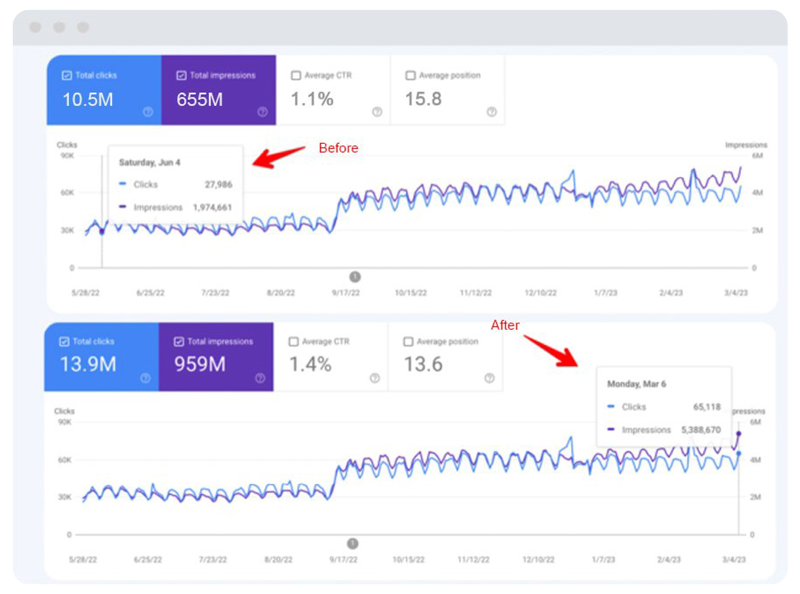This screenshot has height=594, width=800.
Task: Tick the Average CTR checkbox above 1.4%
Action: (295, 341)
